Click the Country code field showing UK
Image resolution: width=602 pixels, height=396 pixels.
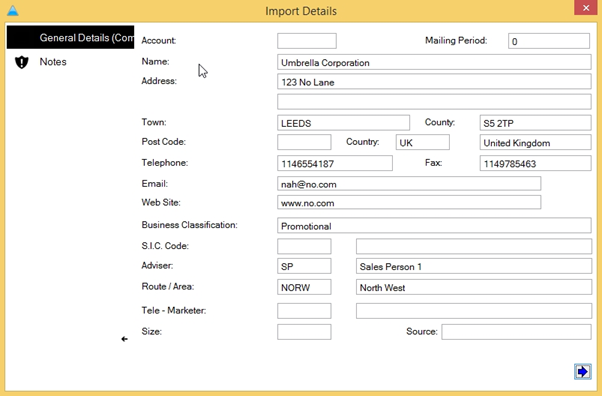point(422,142)
